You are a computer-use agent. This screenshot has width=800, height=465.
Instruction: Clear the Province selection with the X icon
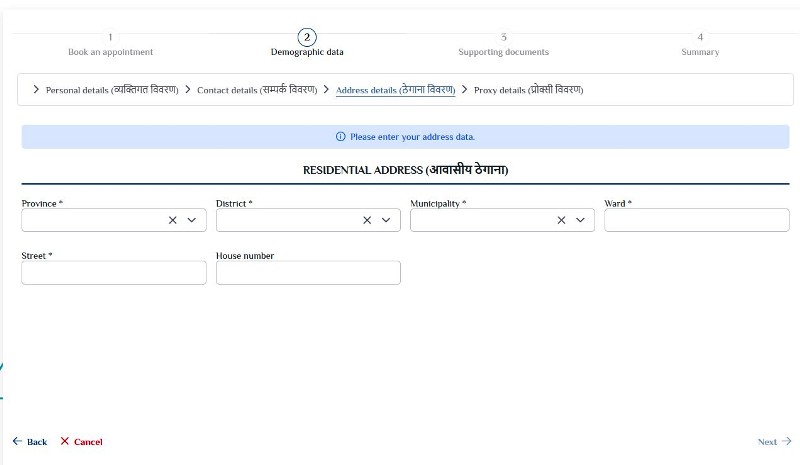(172, 220)
